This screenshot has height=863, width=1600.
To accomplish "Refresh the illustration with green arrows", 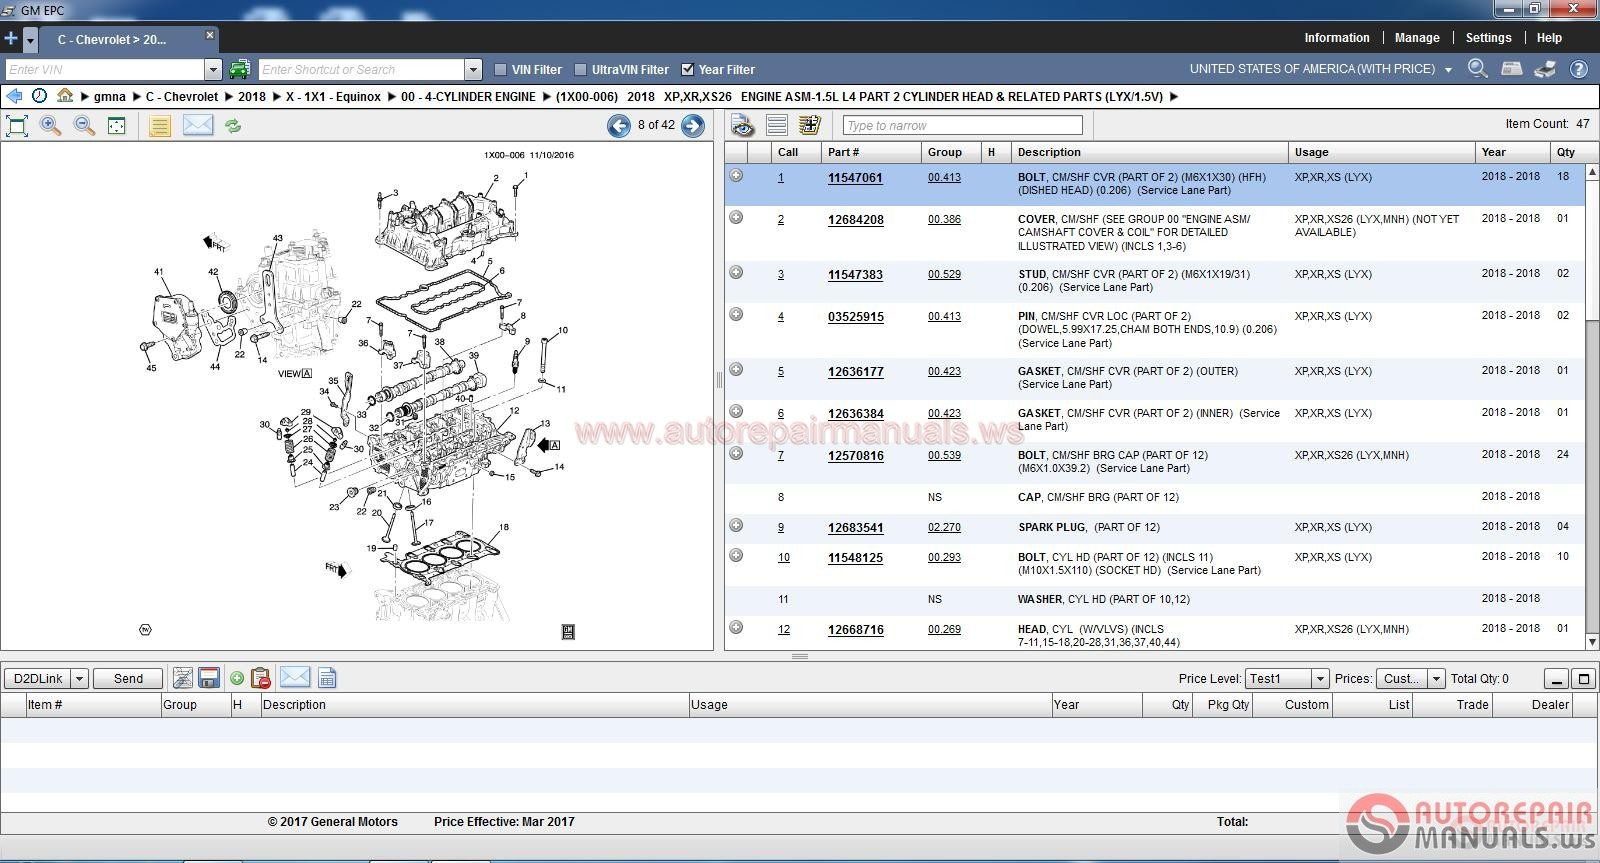I will pos(233,126).
